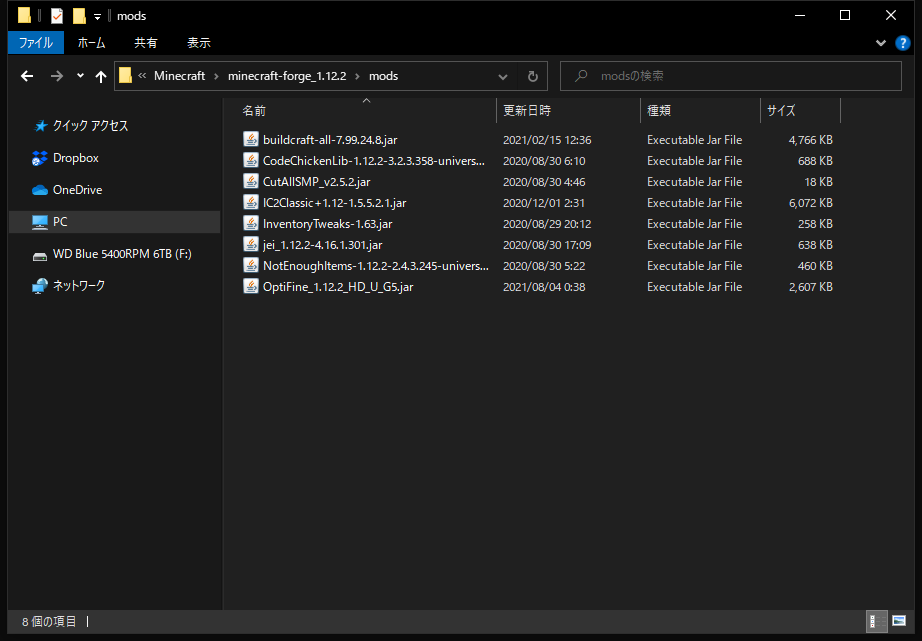Click the Up directory arrow
922x641 pixels.
pyautogui.click(x=100, y=76)
